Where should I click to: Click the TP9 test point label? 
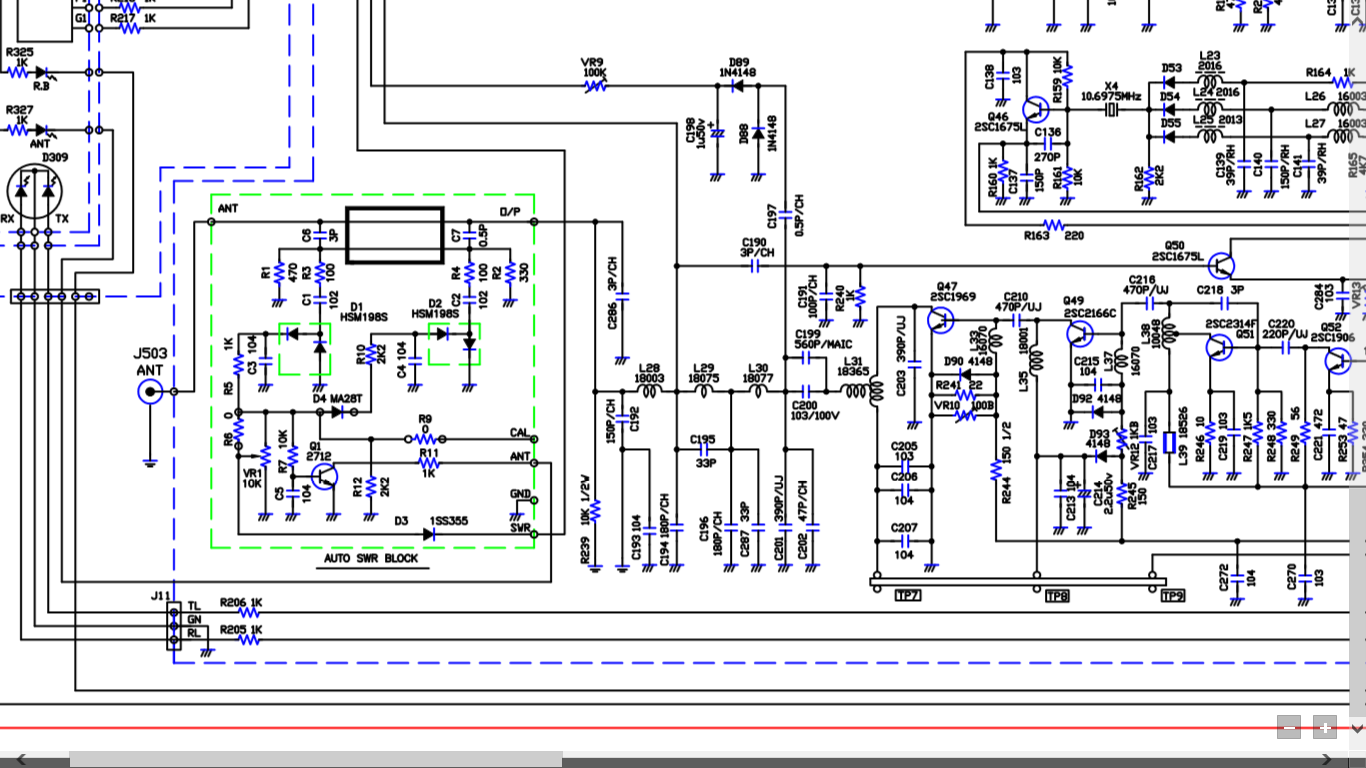[x=1172, y=596]
